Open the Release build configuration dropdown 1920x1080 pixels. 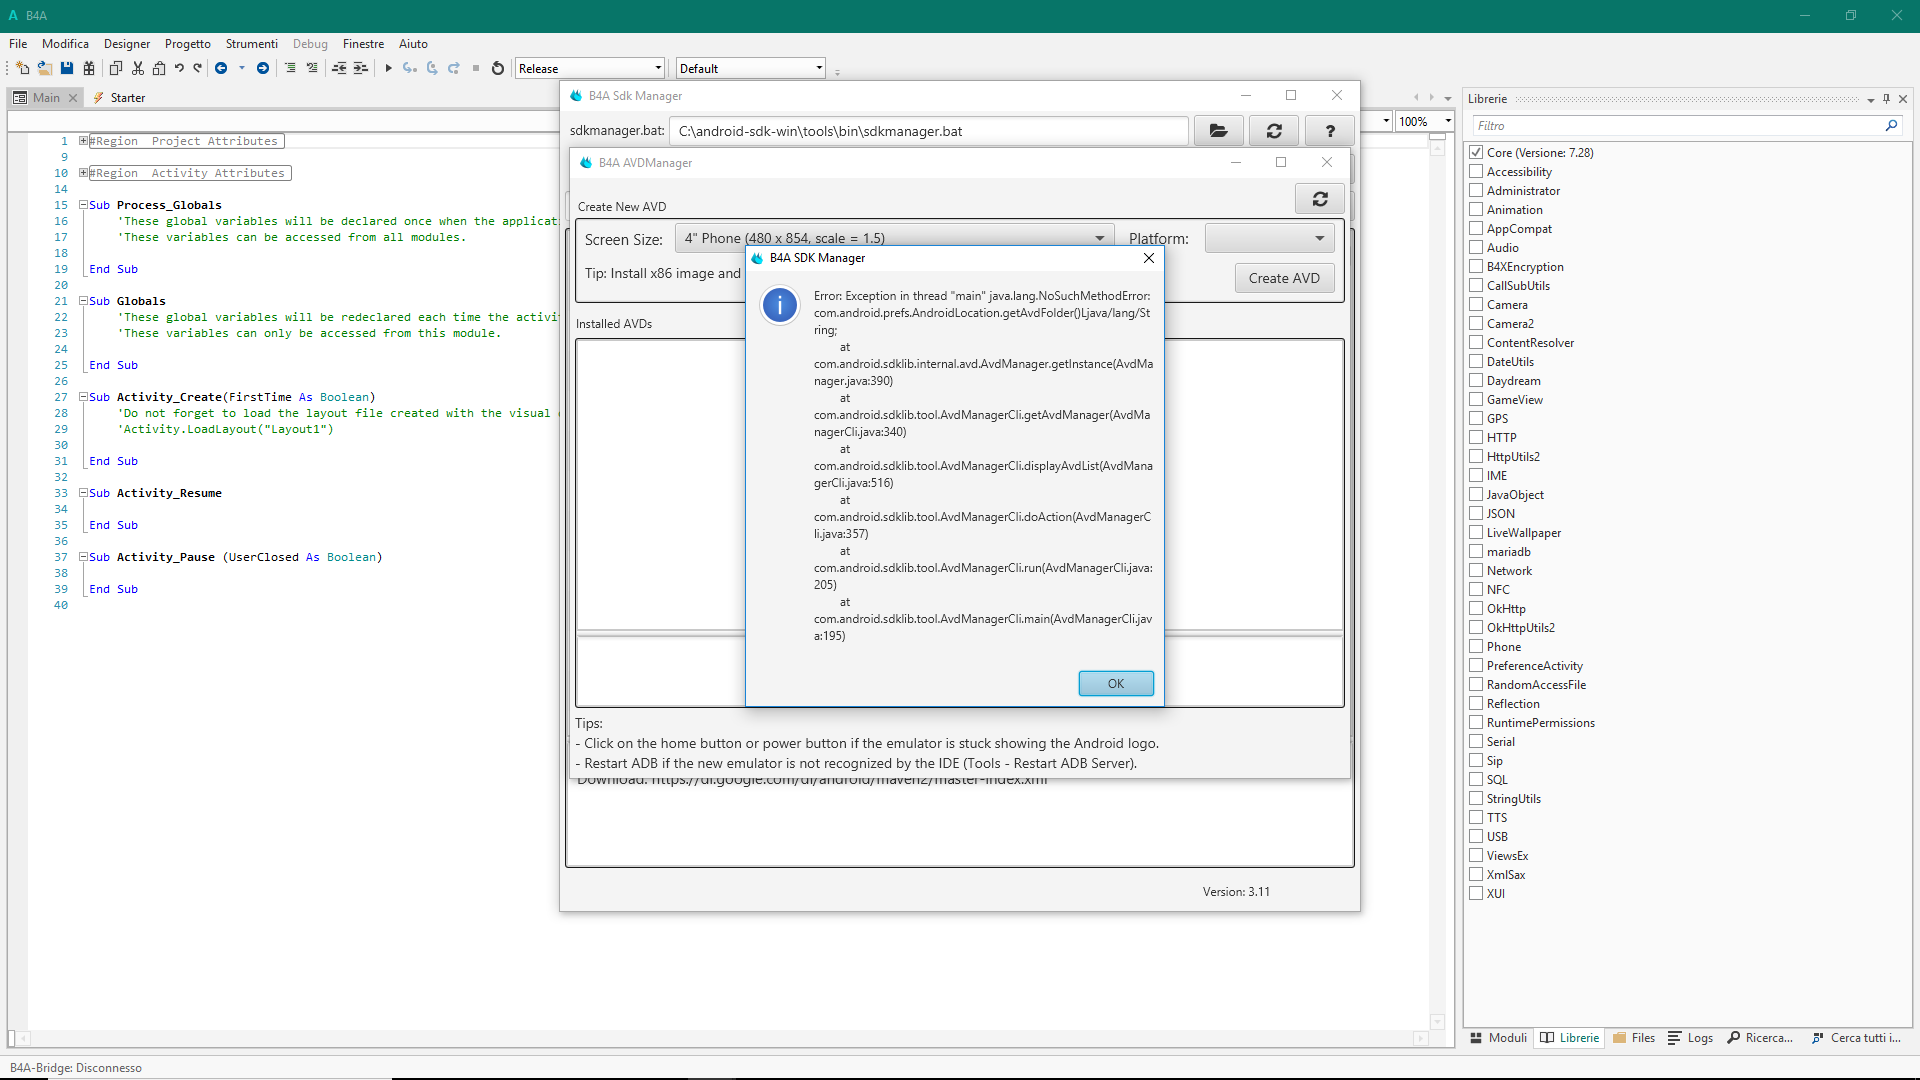(x=590, y=69)
